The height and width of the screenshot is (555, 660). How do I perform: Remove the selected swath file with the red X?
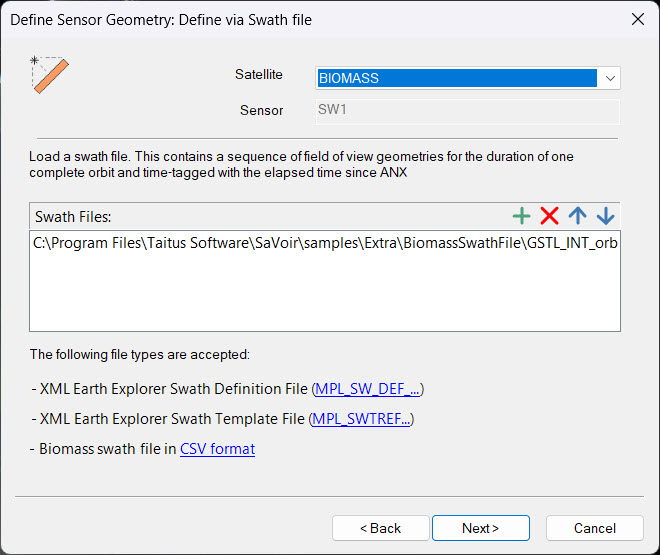(x=549, y=215)
